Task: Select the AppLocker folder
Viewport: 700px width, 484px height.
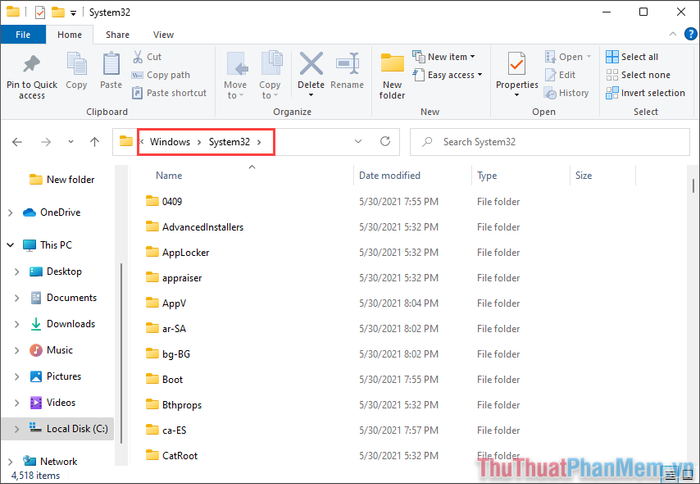Action: tap(186, 252)
